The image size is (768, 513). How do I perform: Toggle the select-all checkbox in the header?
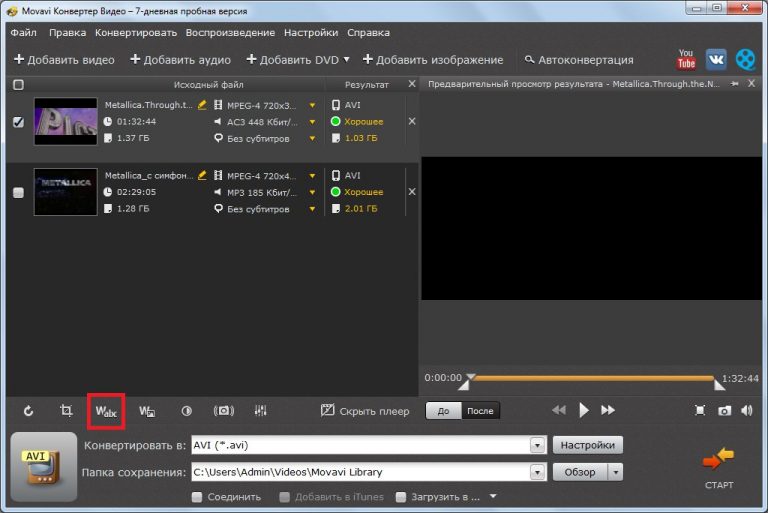click(18, 85)
